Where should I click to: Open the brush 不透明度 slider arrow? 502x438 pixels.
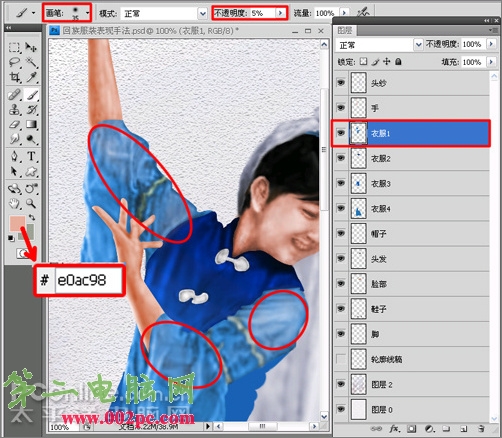(281, 13)
